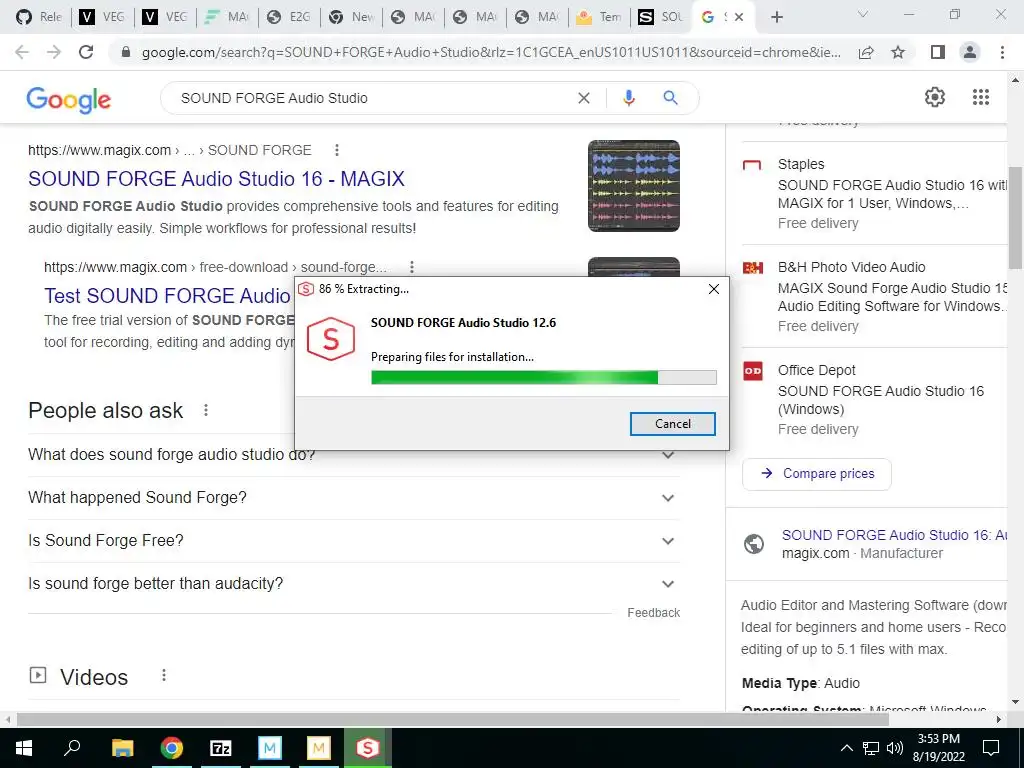Image resolution: width=1024 pixels, height=768 pixels.
Task: Switch to Chrome in taskbar
Action: pos(172,748)
